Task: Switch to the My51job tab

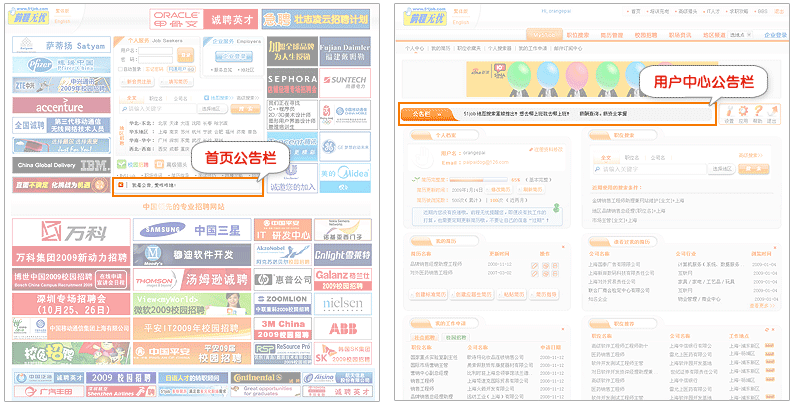Action: [544, 35]
